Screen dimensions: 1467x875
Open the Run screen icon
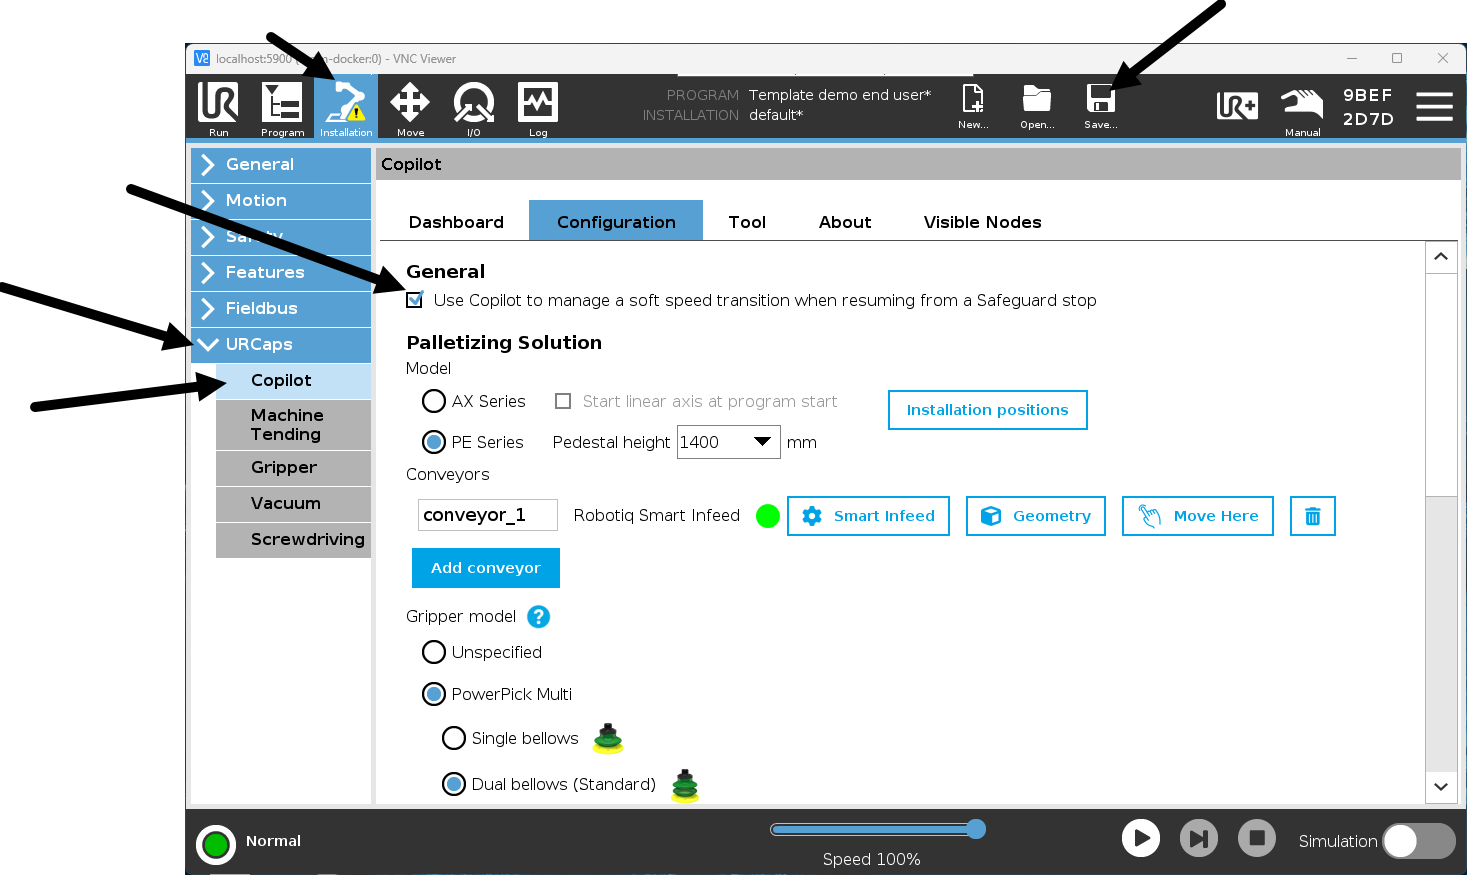(x=218, y=107)
